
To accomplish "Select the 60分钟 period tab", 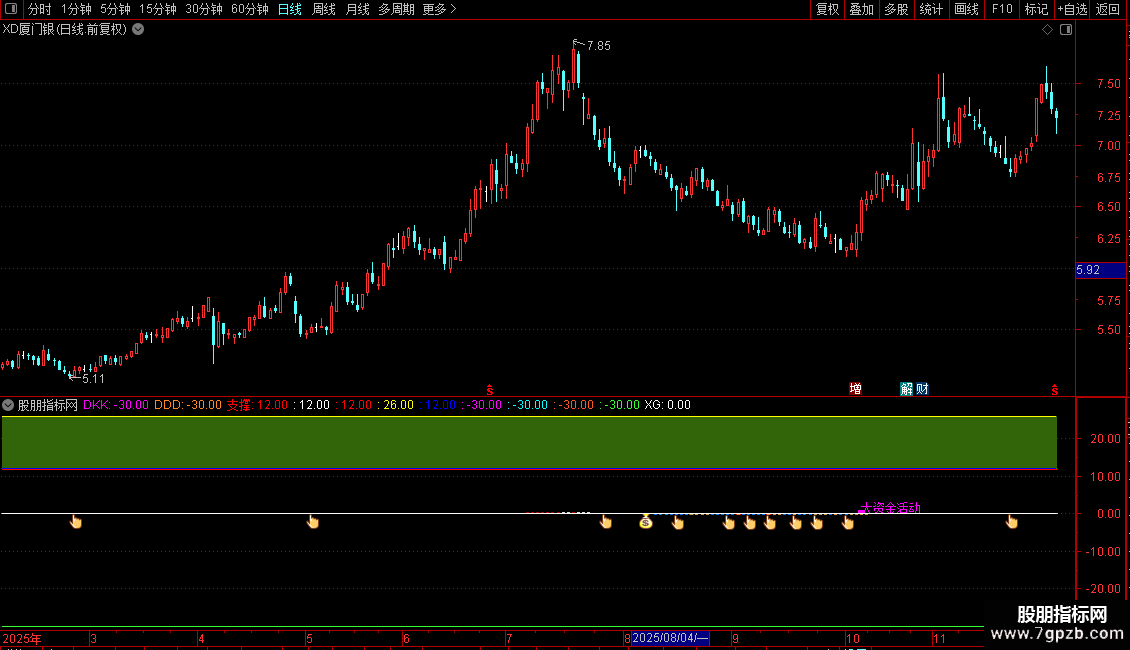I will [249, 9].
